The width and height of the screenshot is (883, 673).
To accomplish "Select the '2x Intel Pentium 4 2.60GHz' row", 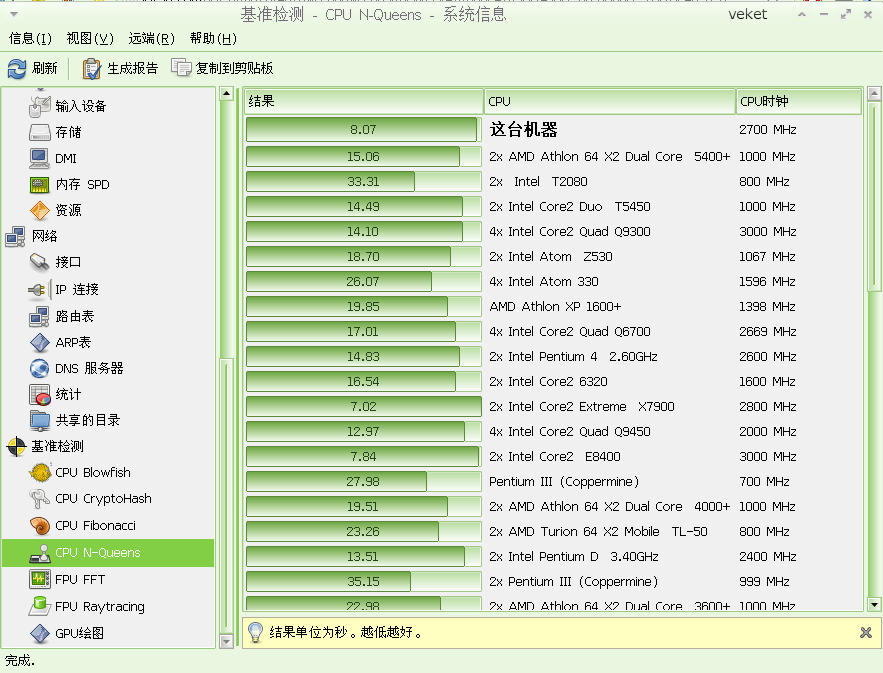I will (554, 357).
